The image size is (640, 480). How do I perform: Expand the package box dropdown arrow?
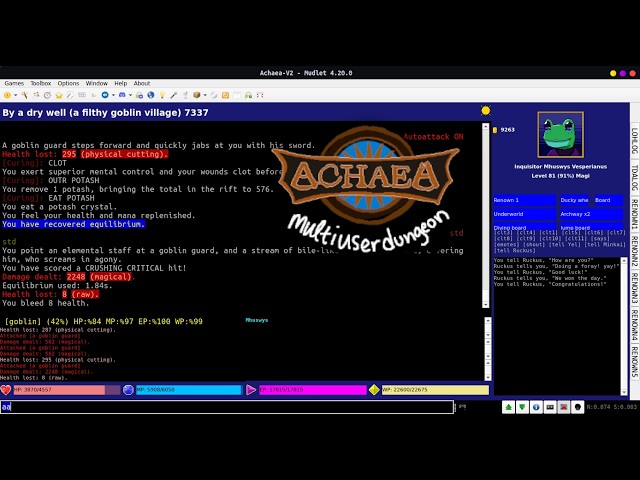pyautogui.click(x=205, y=95)
